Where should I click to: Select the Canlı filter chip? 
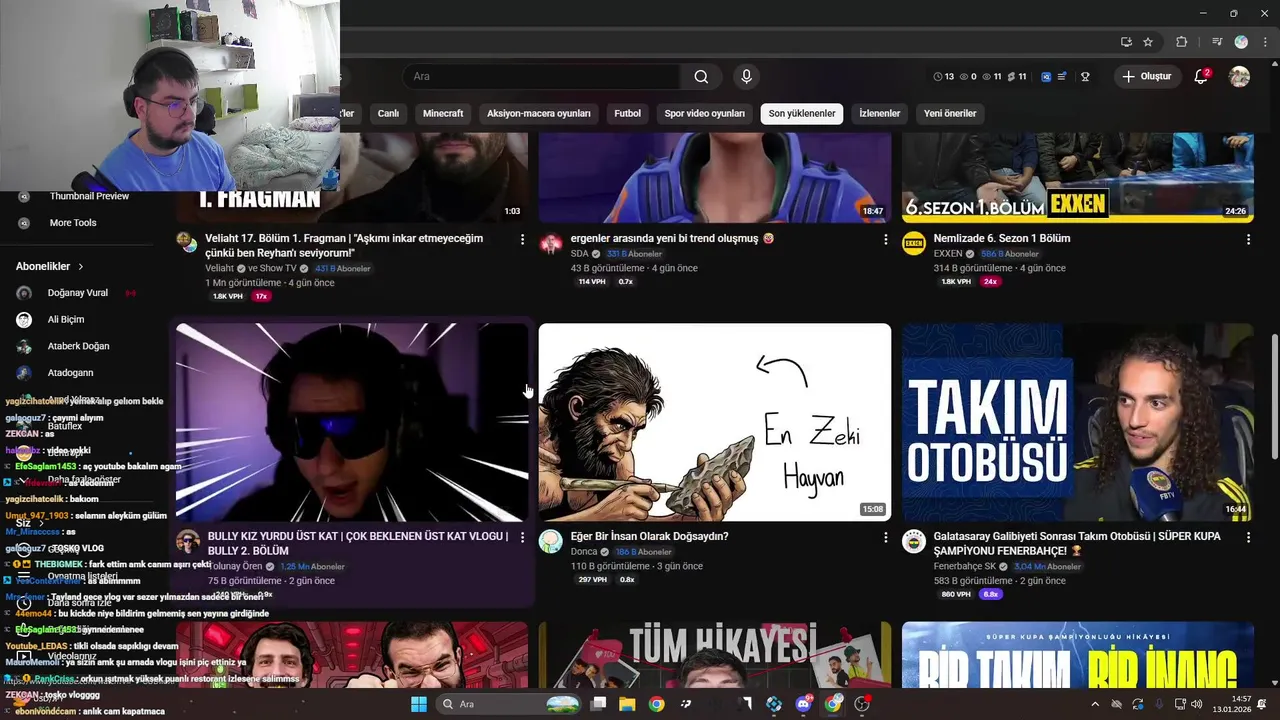[x=388, y=113]
